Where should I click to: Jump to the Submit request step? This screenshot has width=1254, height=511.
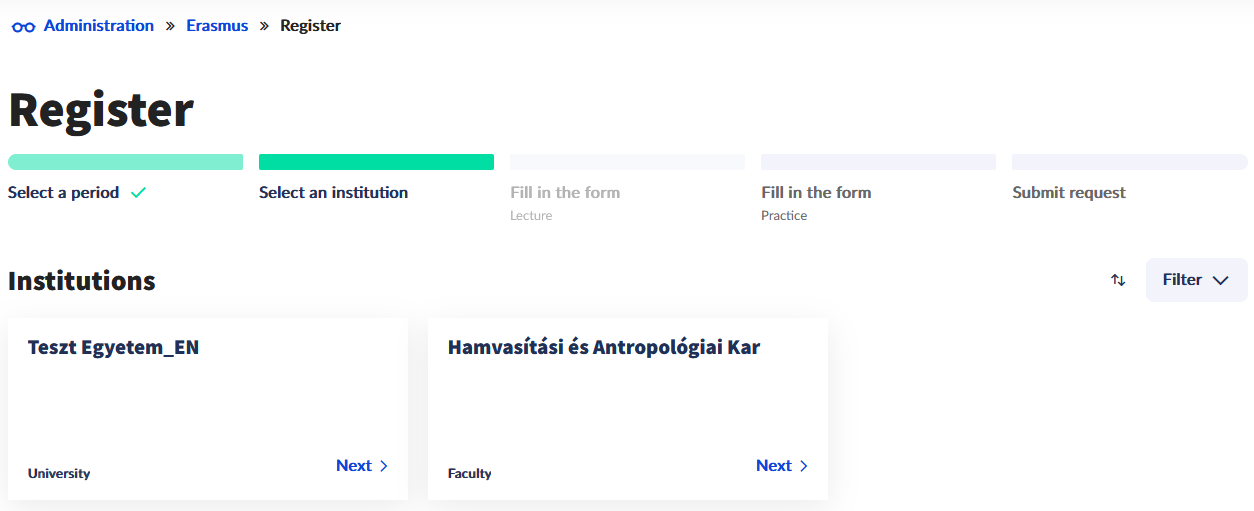coord(1069,193)
